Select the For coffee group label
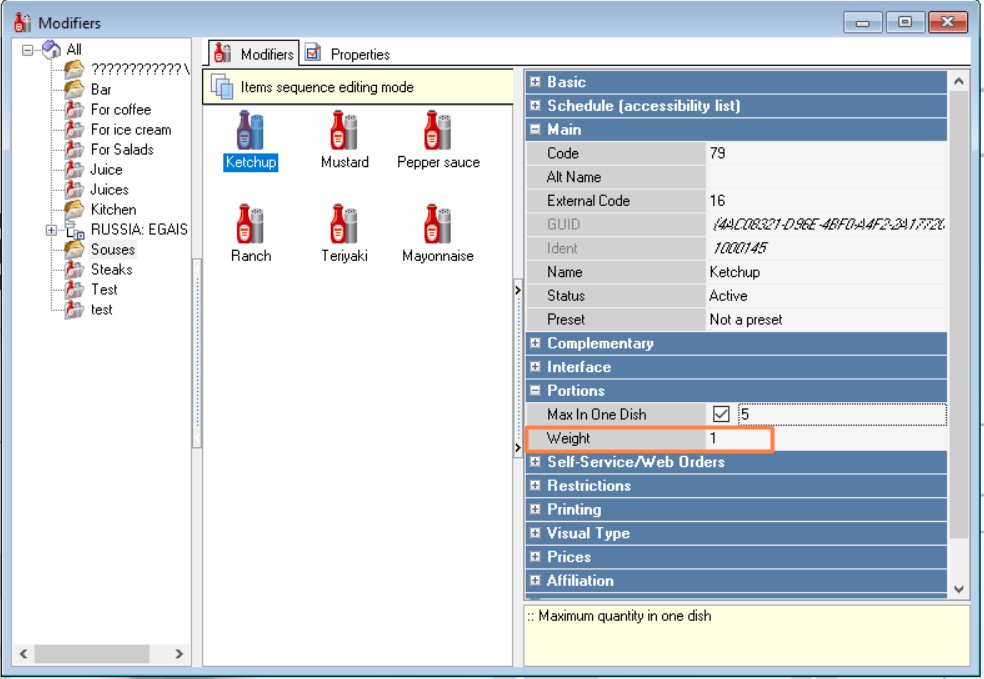Screen dimensions: 984x679 click(x=121, y=110)
